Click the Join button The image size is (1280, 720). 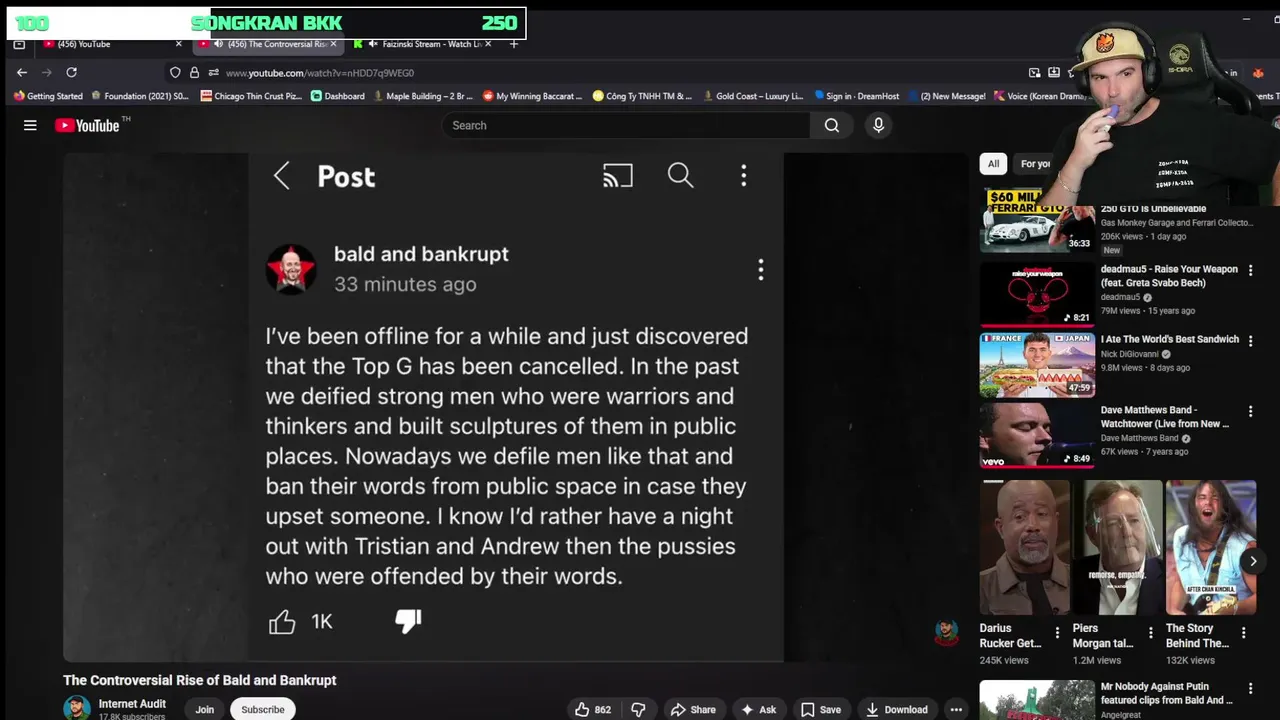tap(204, 709)
